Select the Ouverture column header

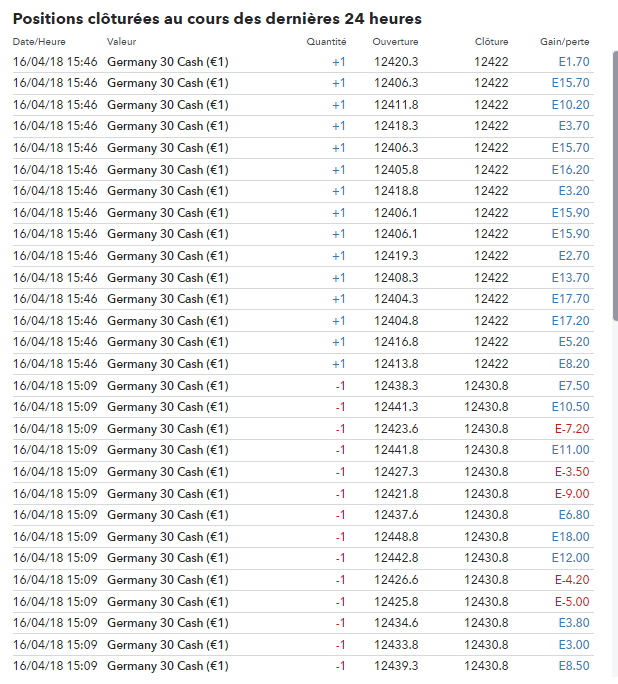395,42
